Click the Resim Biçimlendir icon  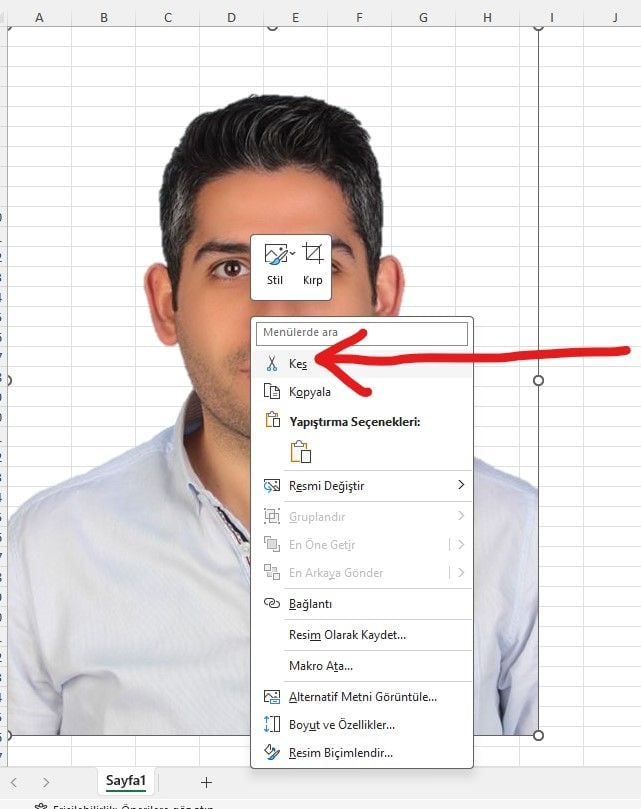pyautogui.click(x=272, y=752)
